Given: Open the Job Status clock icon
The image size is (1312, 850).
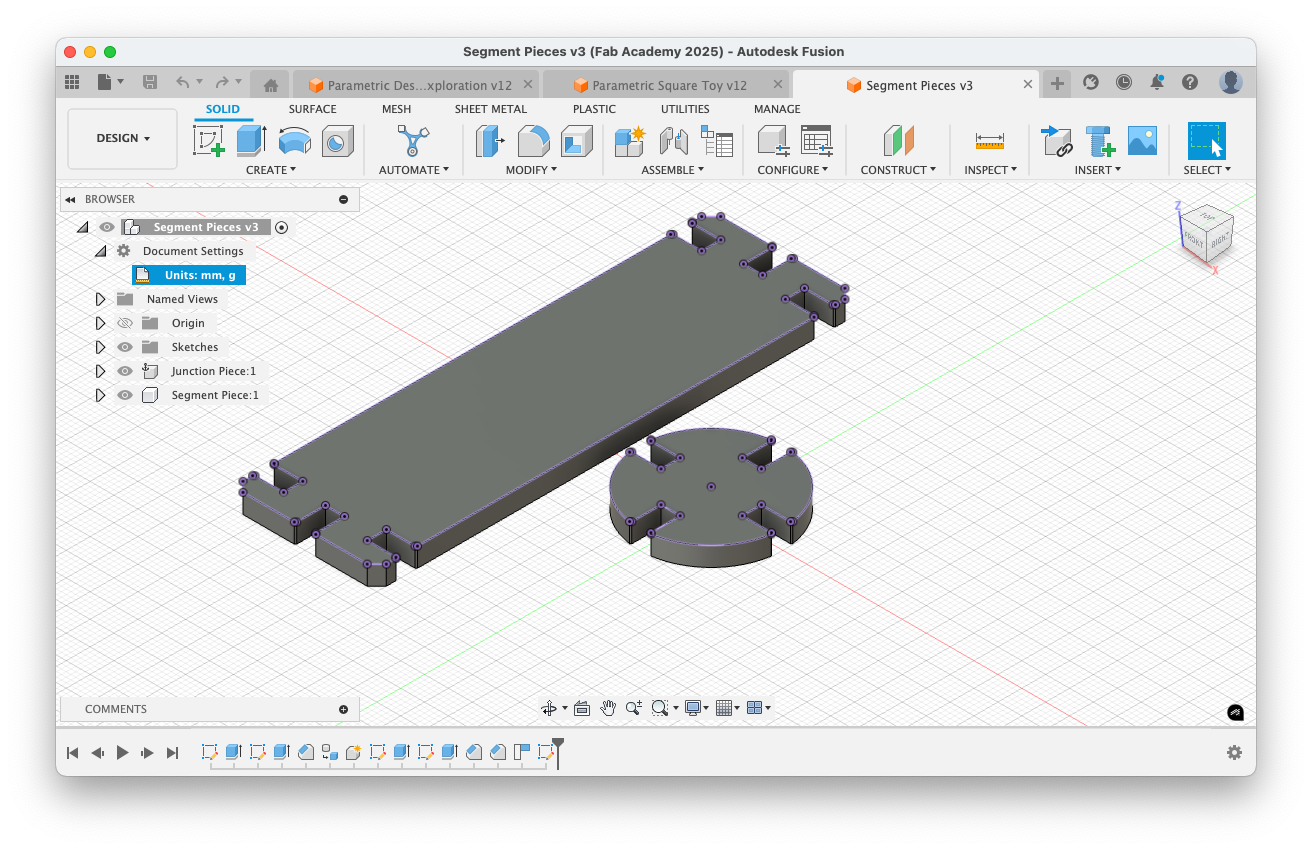Looking at the screenshot, I should tap(1124, 82).
